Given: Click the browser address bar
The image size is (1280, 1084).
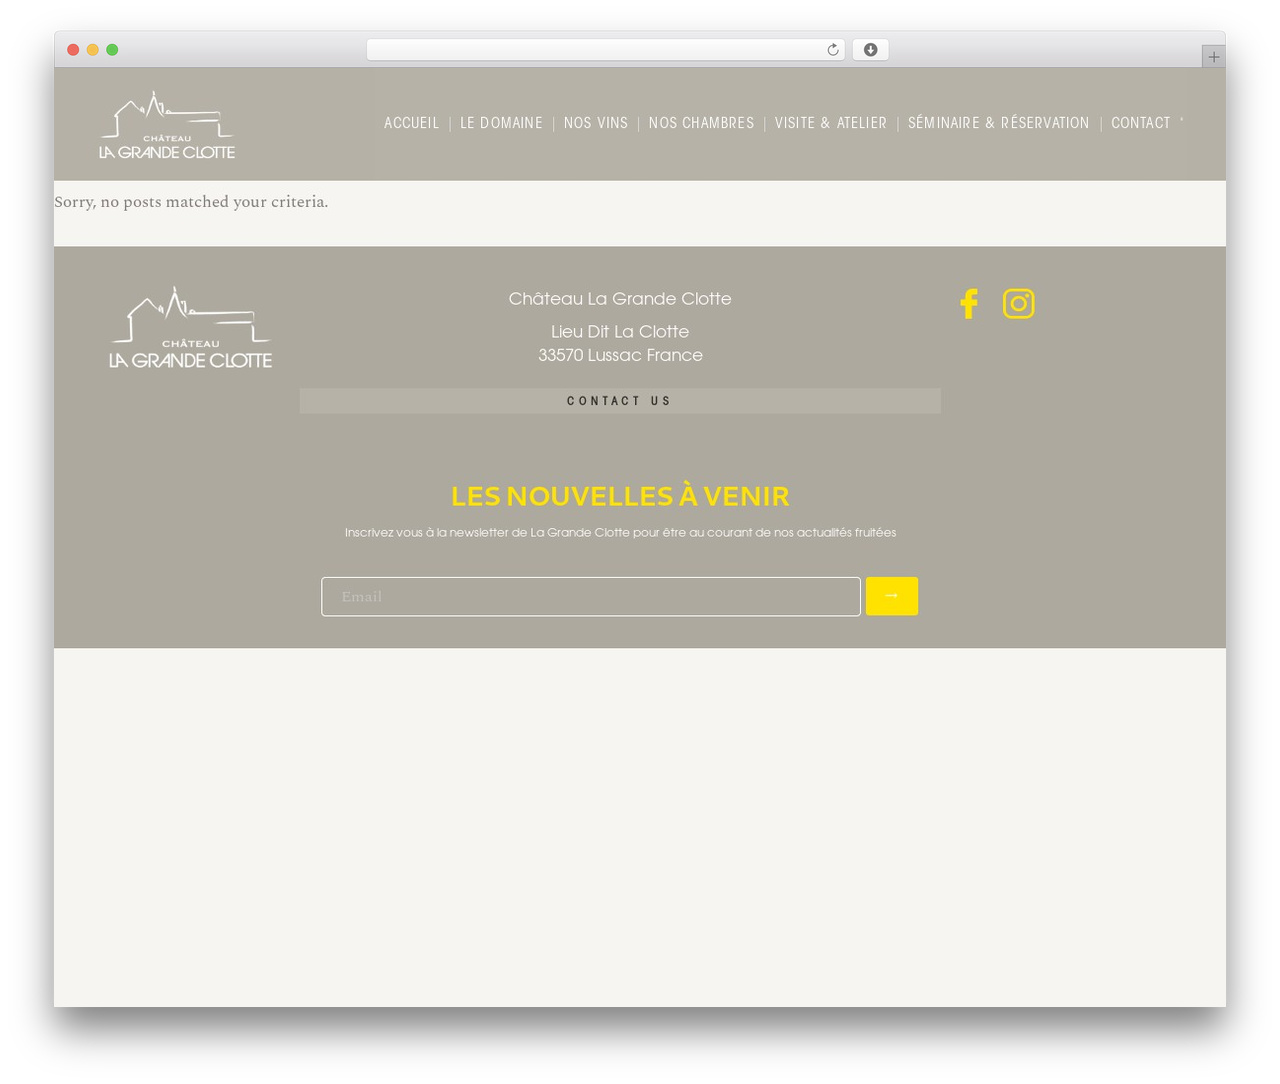Looking at the screenshot, I should pyautogui.click(x=605, y=50).
